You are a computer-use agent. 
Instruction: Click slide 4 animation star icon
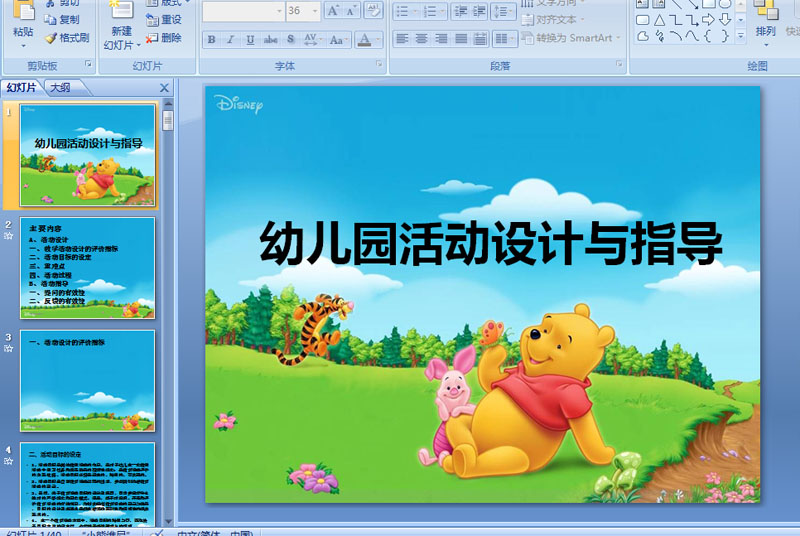coord(8,461)
